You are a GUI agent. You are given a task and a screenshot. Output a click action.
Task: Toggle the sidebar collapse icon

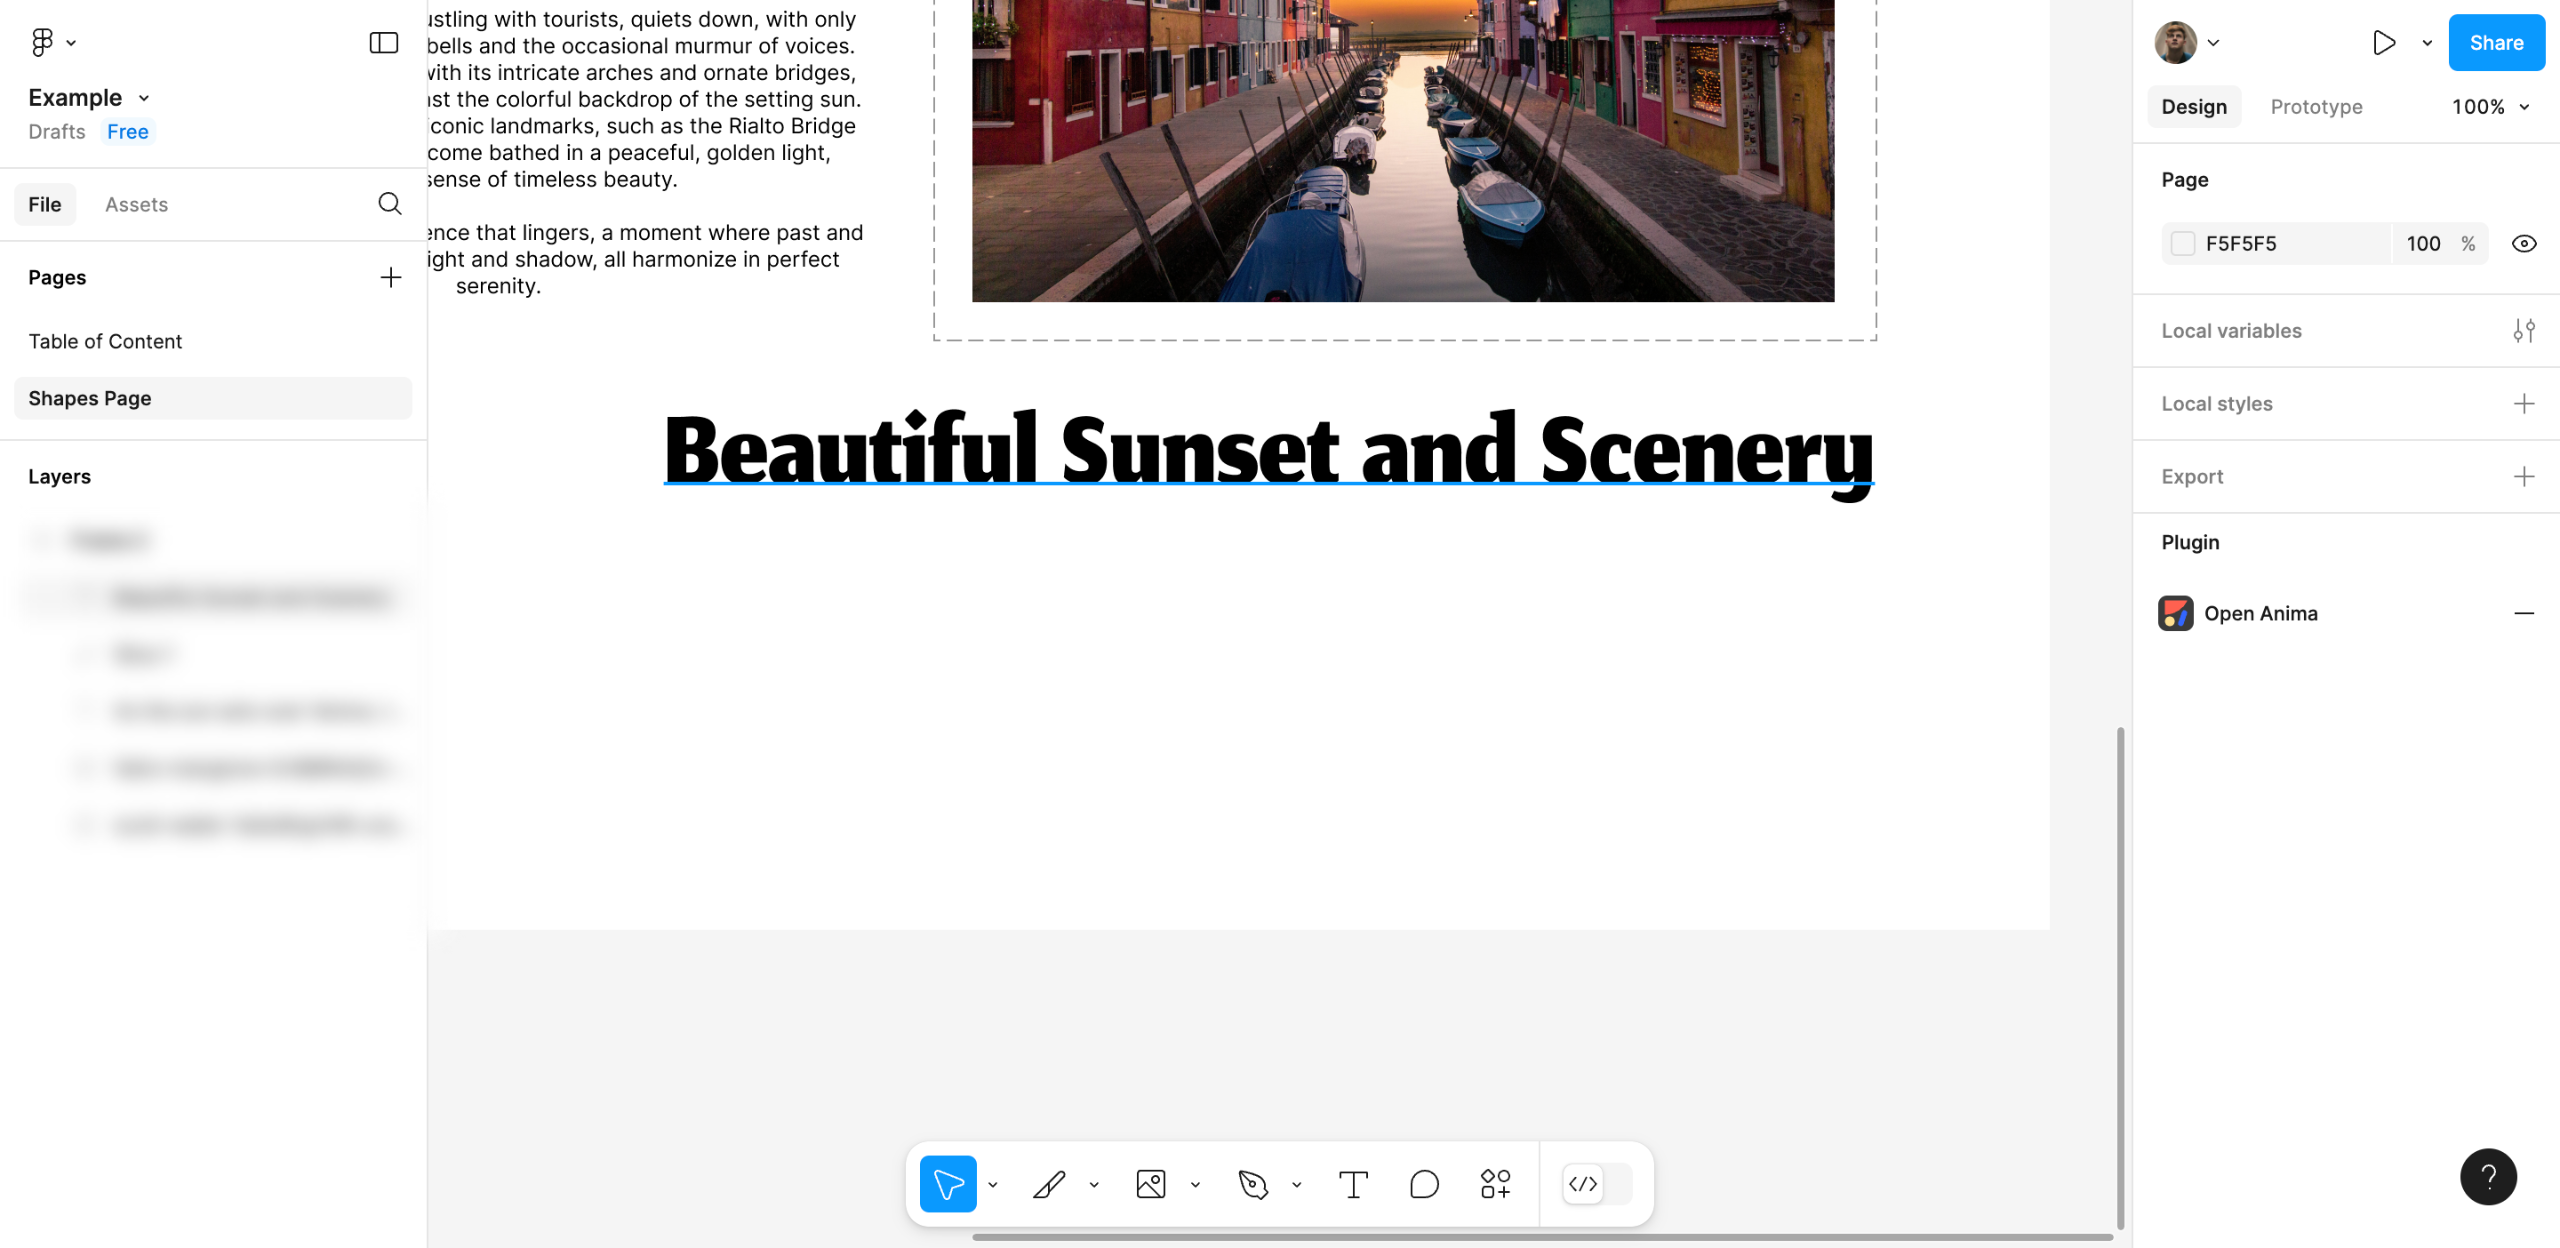tap(383, 42)
